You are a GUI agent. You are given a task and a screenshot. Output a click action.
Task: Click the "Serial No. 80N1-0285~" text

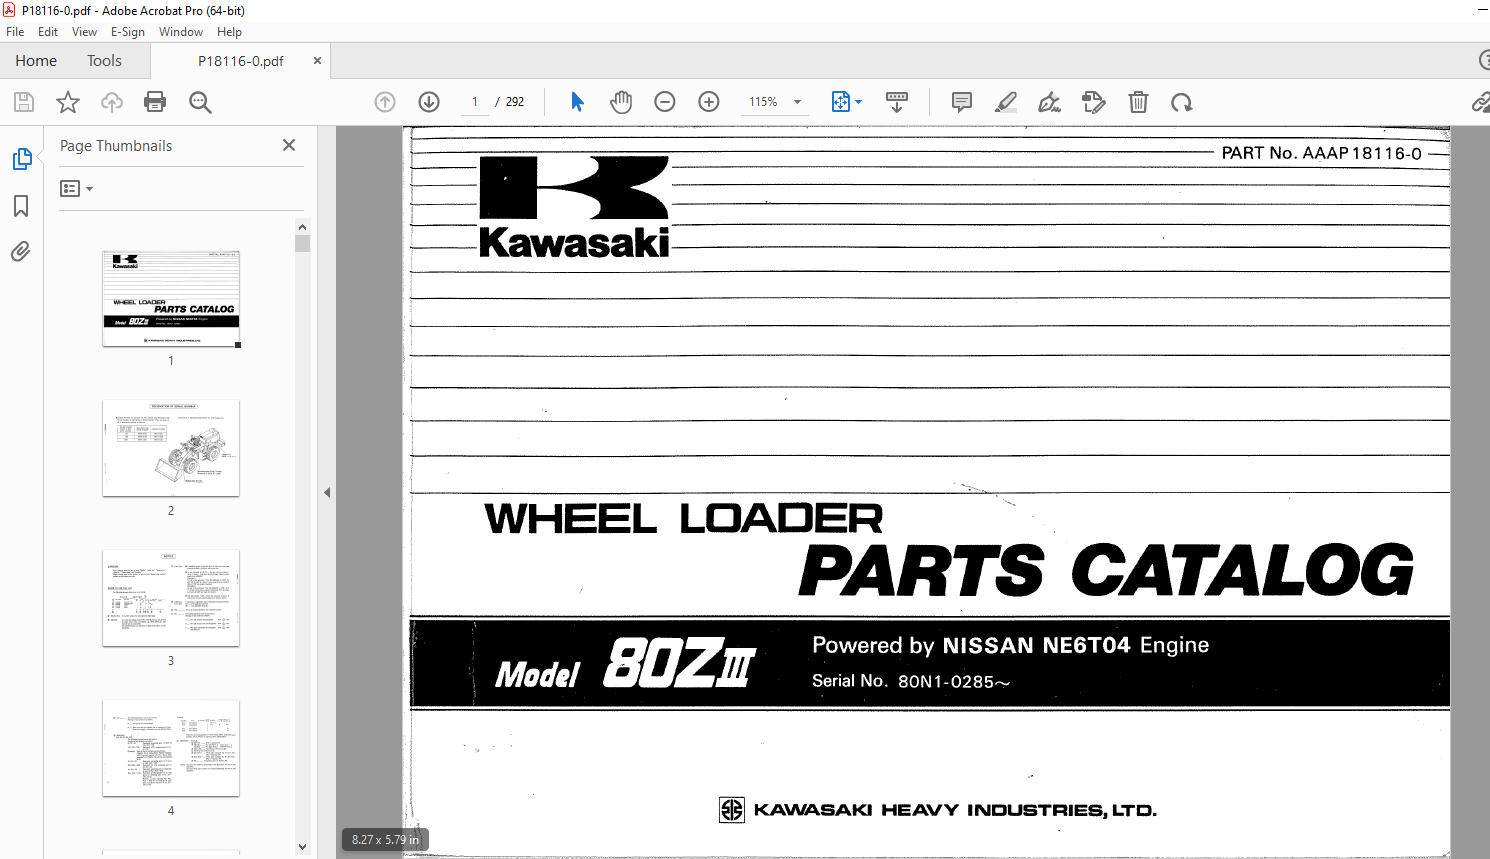[x=911, y=681]
